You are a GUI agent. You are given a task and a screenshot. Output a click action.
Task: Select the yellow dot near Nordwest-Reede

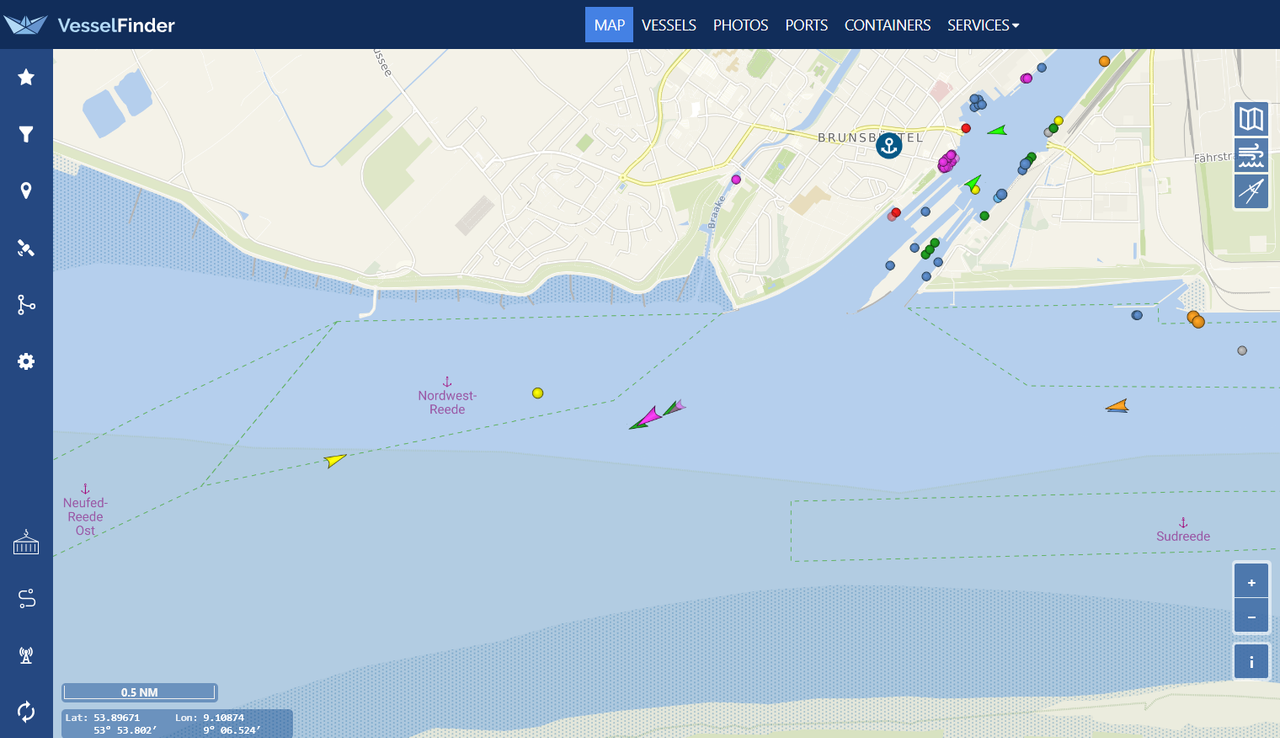pyautogui.click(x=538, y=393)
